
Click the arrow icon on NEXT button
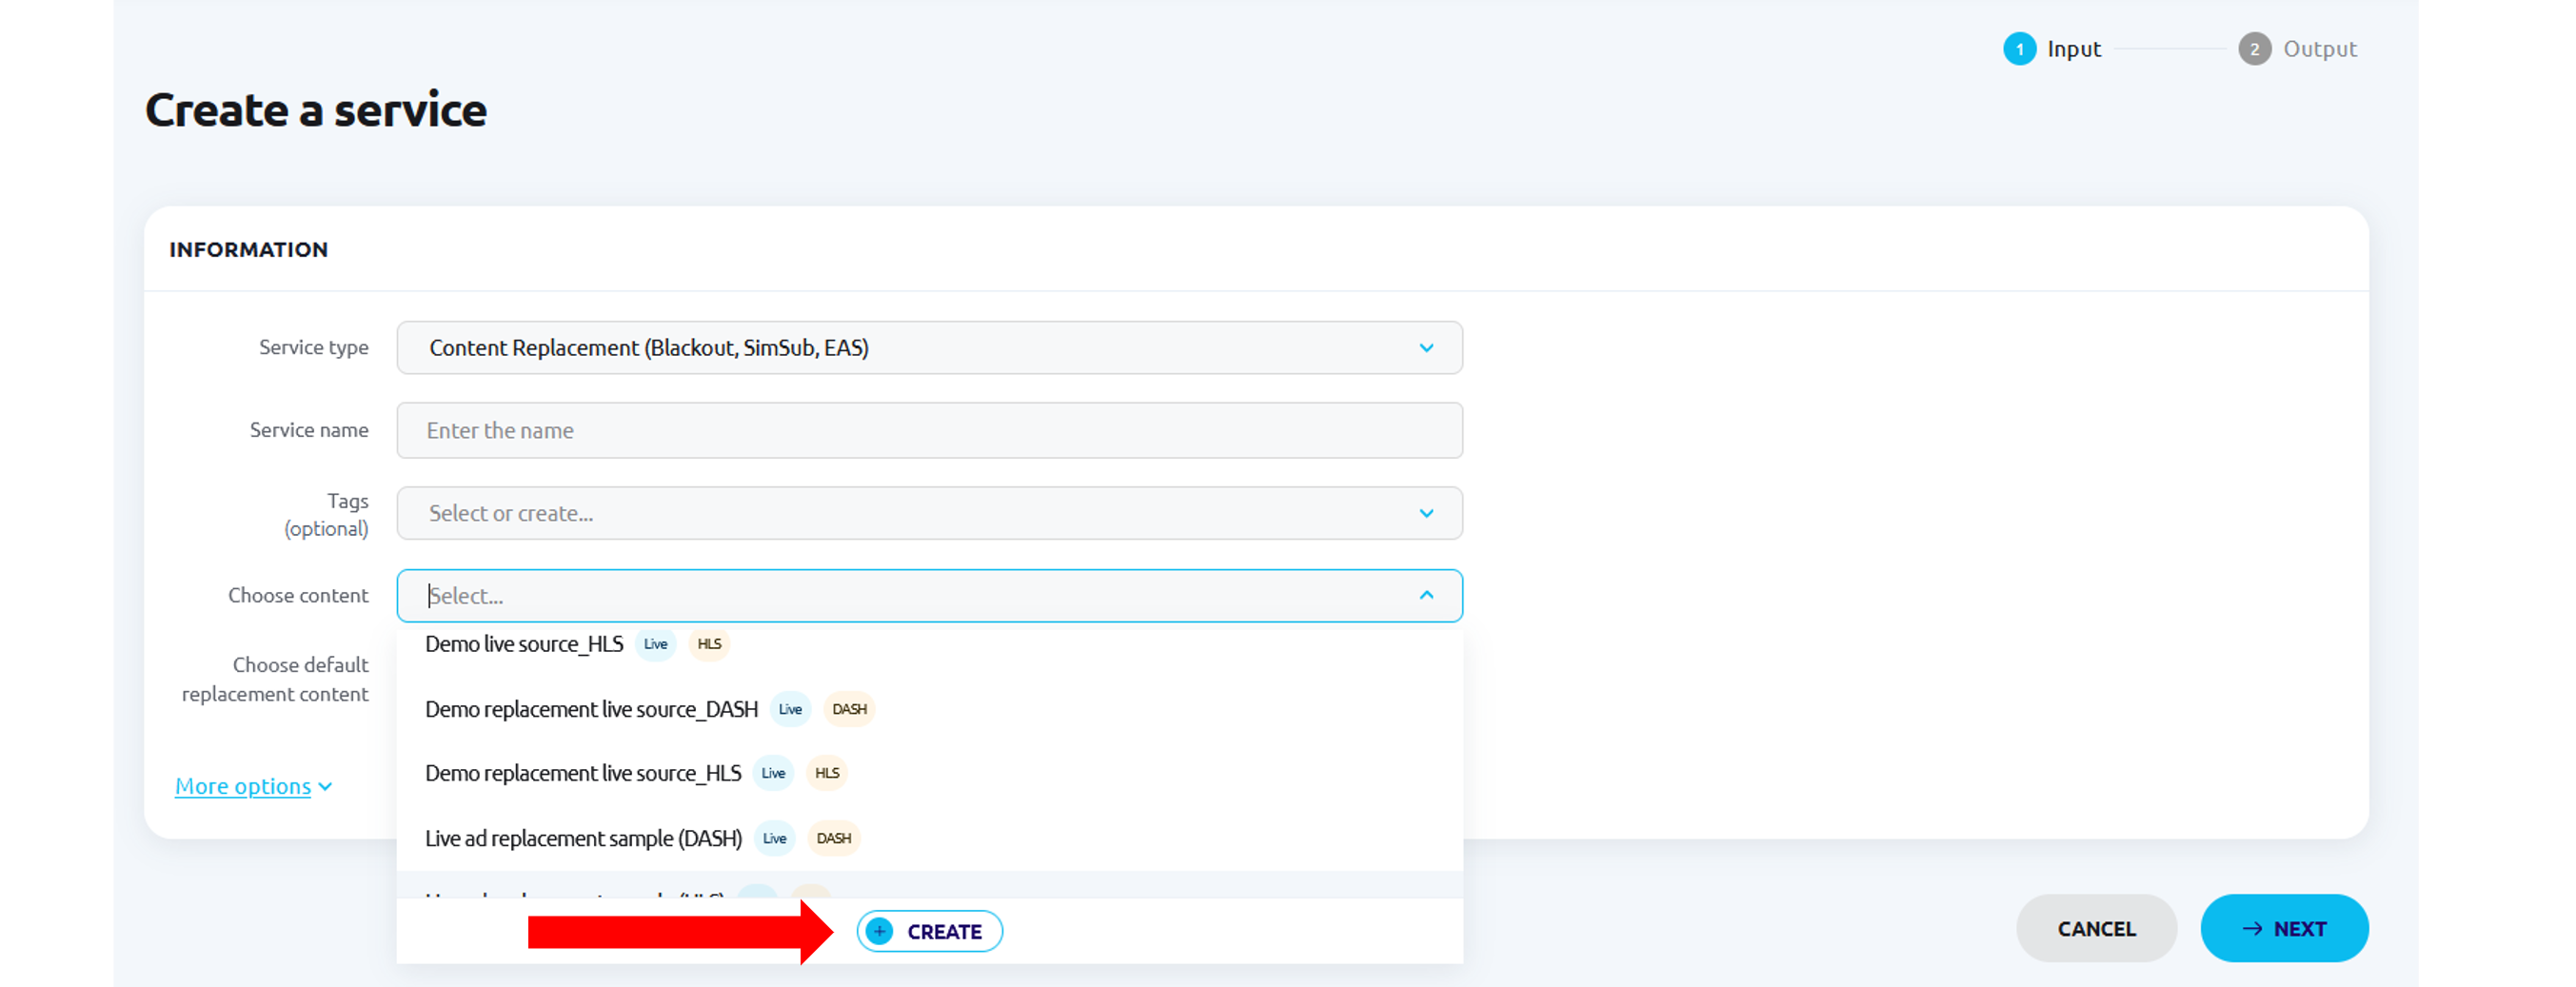click(2252, 929)
